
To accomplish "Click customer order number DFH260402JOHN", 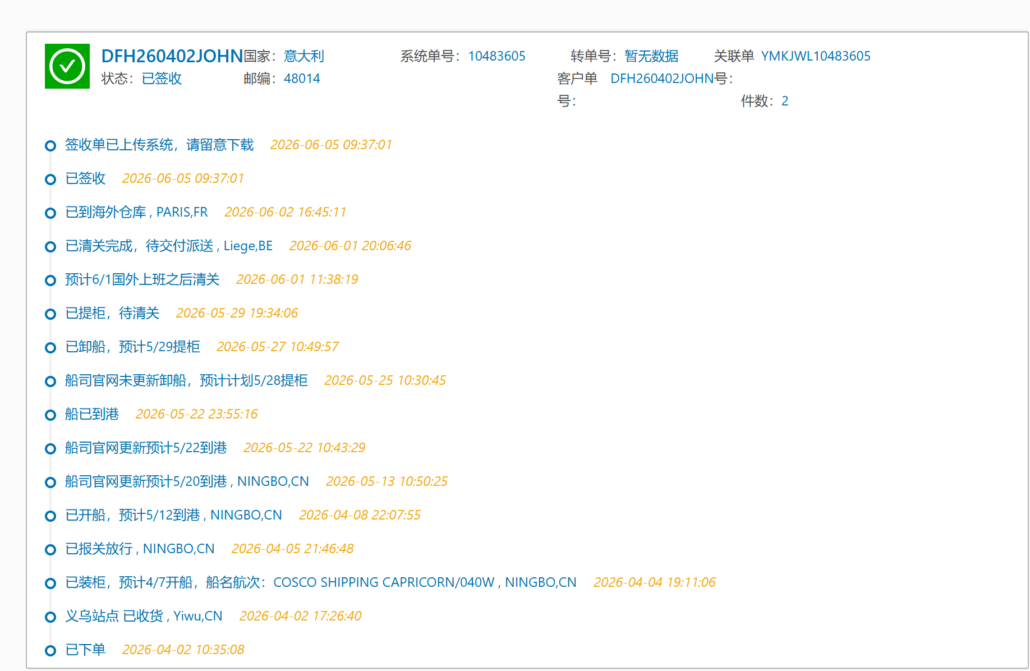I will (x=661, y=78).
